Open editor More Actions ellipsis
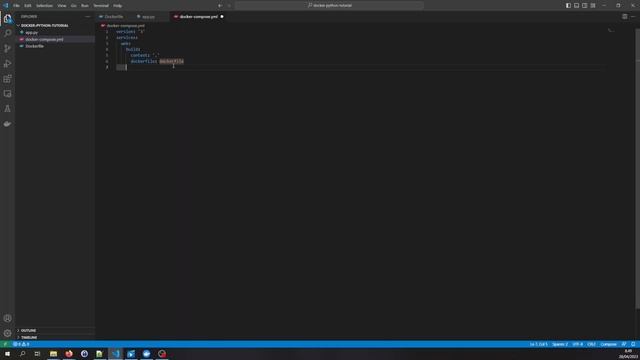This screenshot has height=360, width=640. click(633, 17)
